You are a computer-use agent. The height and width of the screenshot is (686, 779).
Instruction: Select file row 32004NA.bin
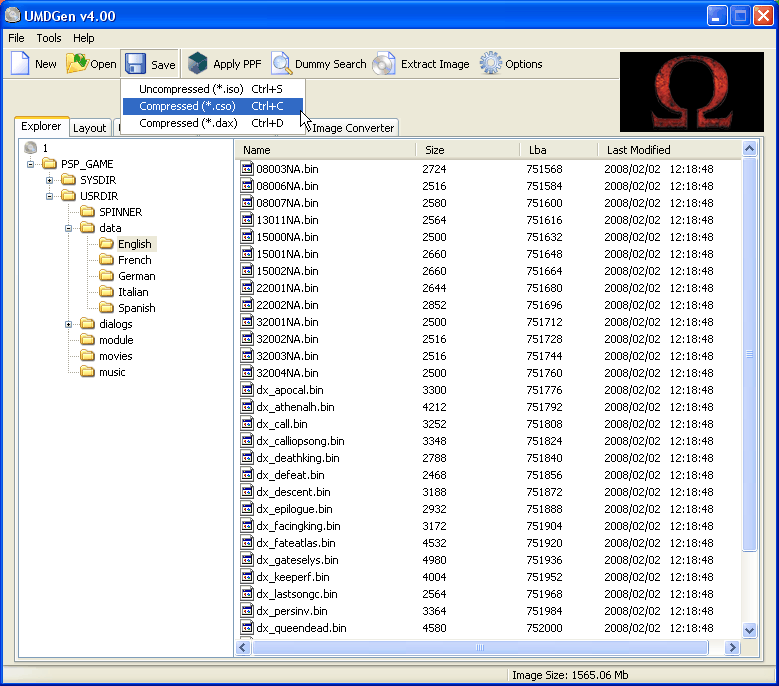pyautogui.click(x=488, y=373)
